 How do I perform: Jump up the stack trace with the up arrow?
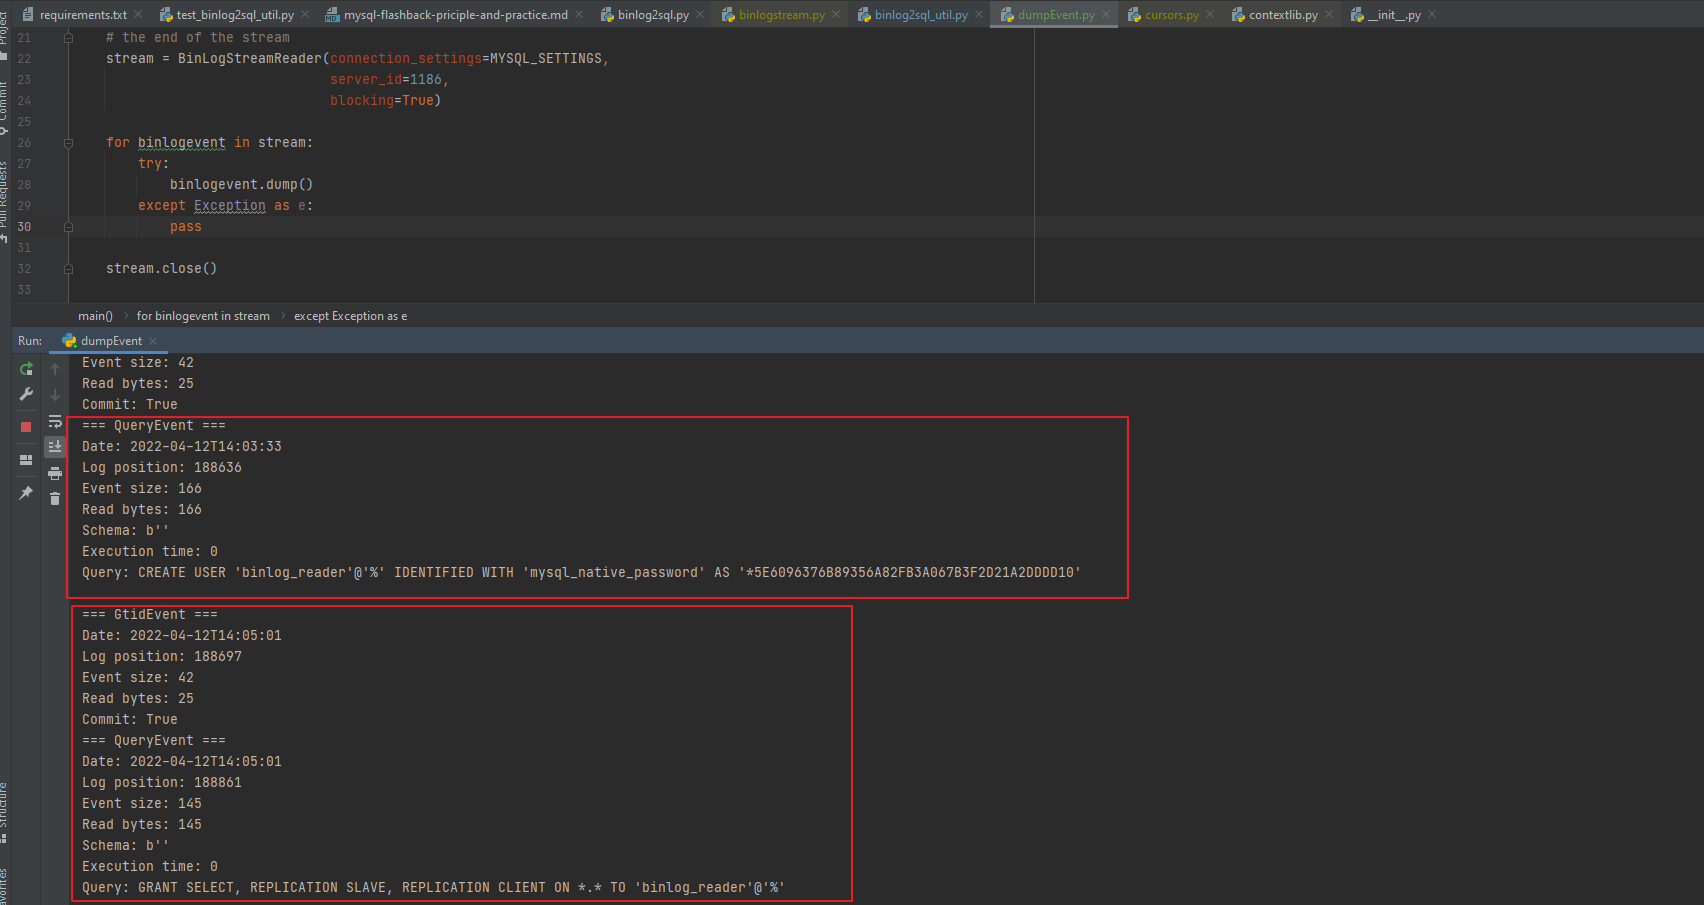[x=55, y=369]
